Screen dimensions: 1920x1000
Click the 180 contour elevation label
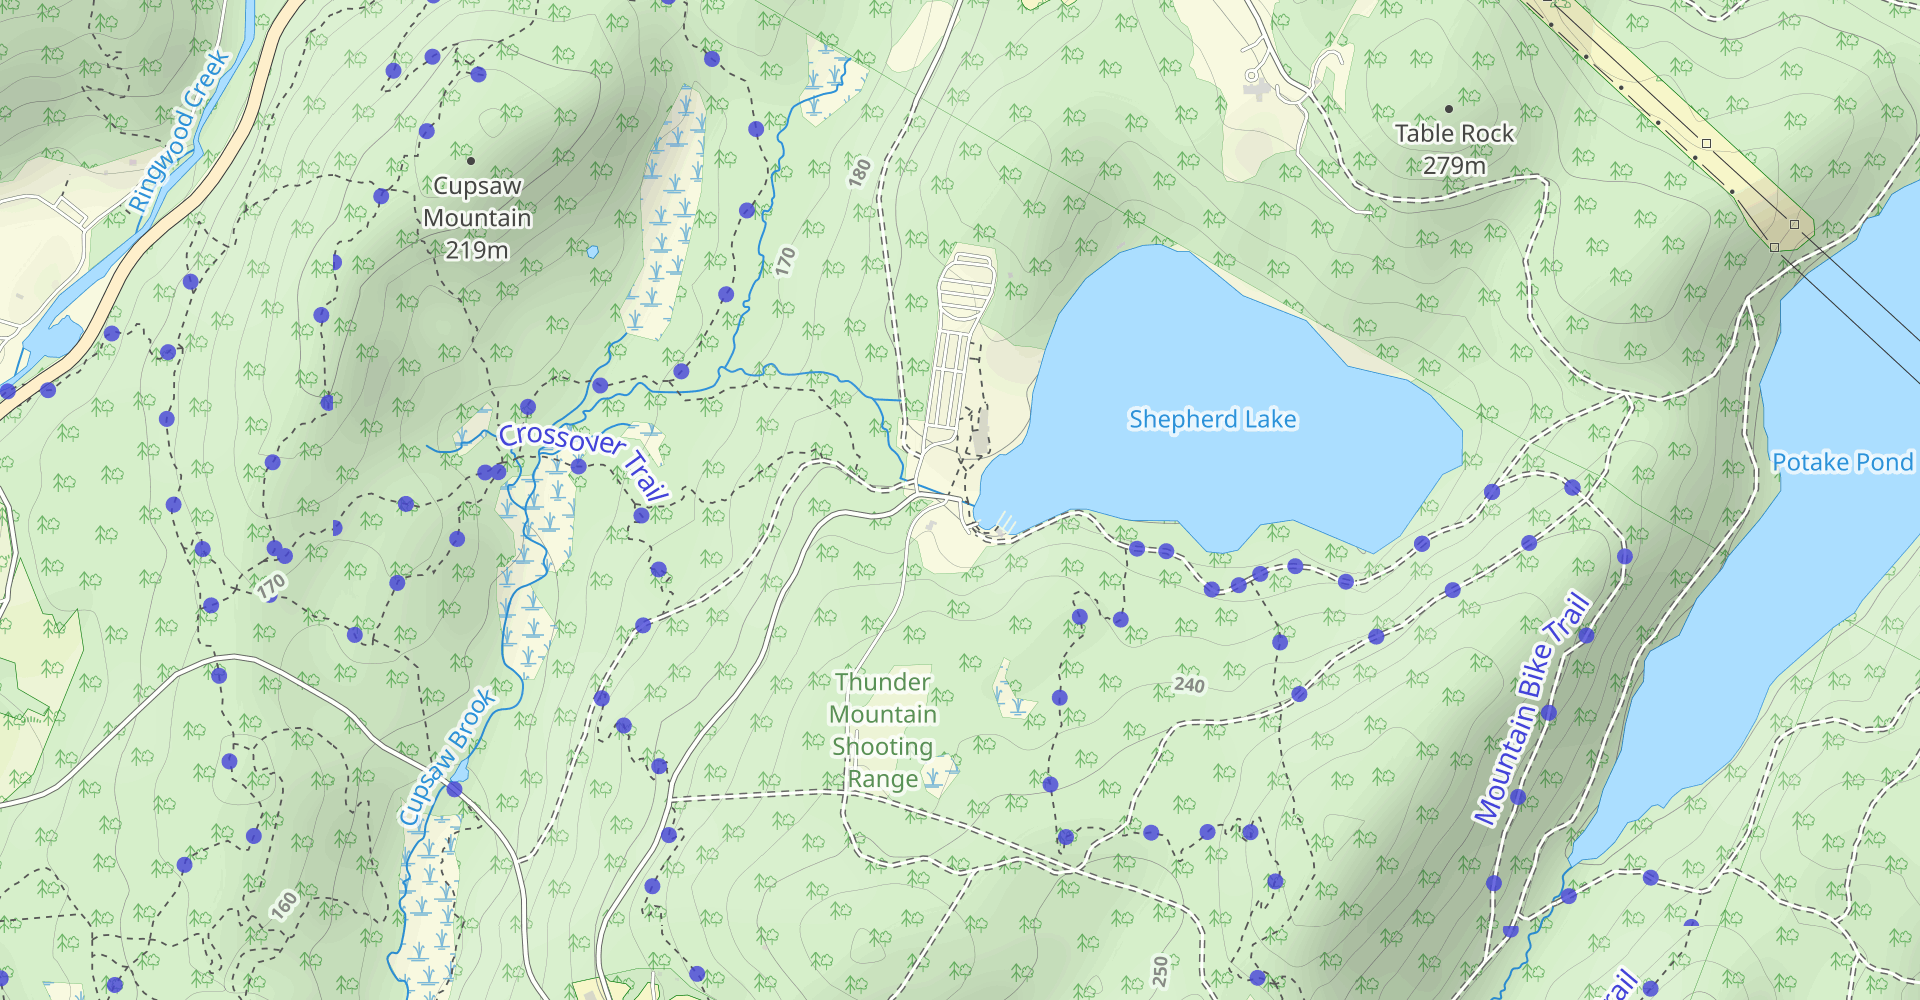860,172
